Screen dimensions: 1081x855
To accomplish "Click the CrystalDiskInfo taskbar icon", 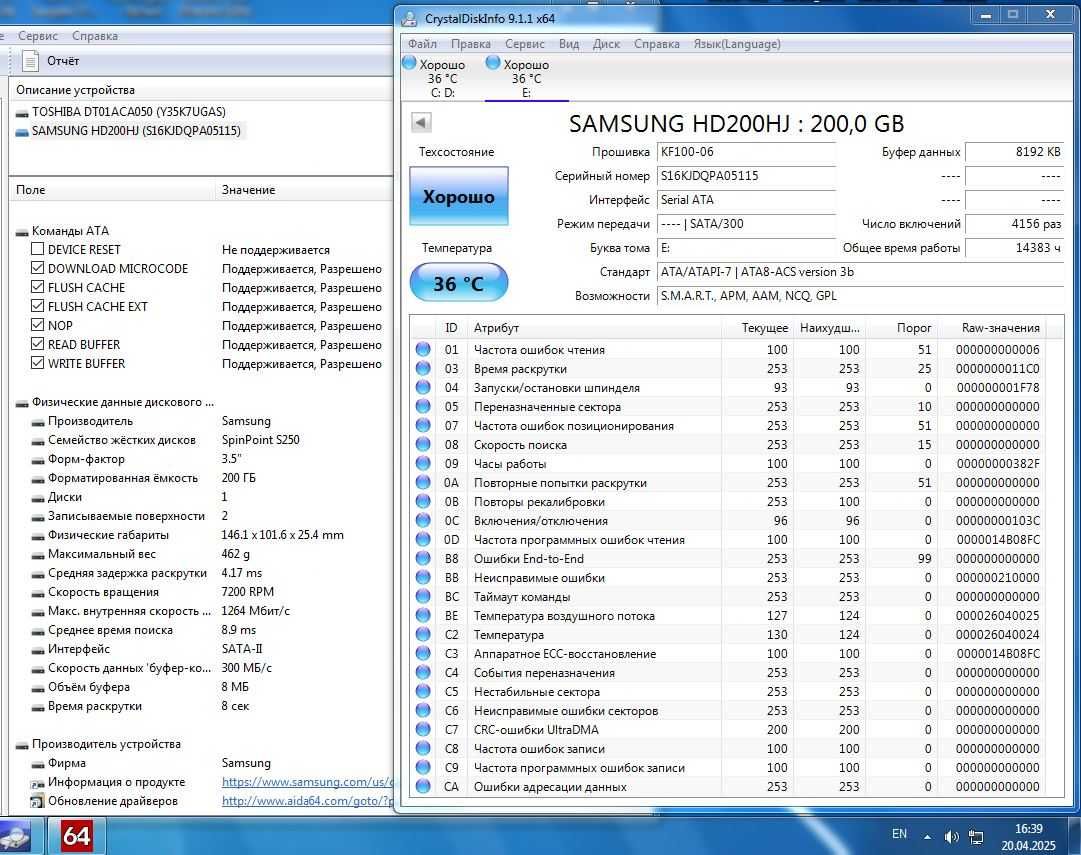I will pos(15,836).
